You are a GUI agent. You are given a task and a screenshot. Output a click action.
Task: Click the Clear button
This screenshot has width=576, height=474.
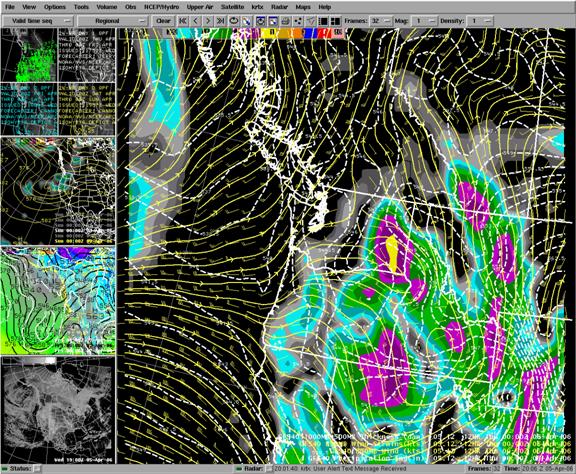[163, 21]
